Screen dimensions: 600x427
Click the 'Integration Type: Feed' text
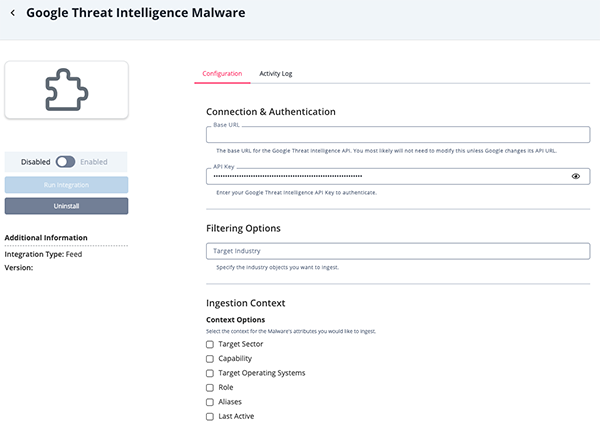pos(43,254)
